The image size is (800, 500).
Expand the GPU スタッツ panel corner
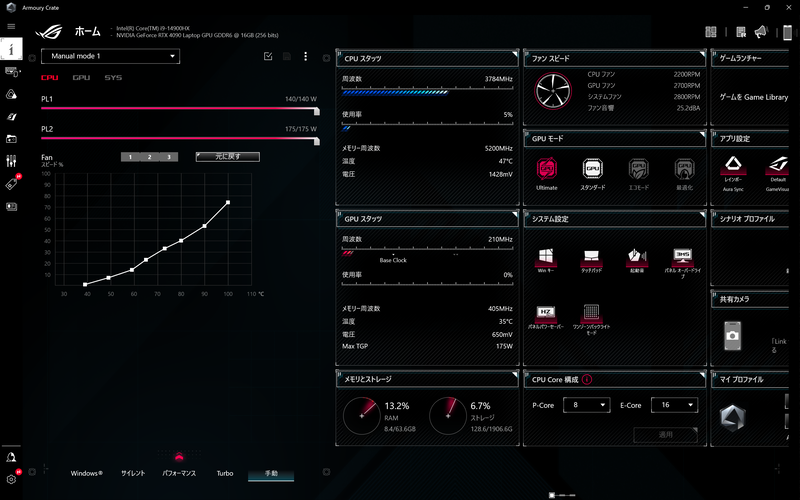click(x=515, y=214)
